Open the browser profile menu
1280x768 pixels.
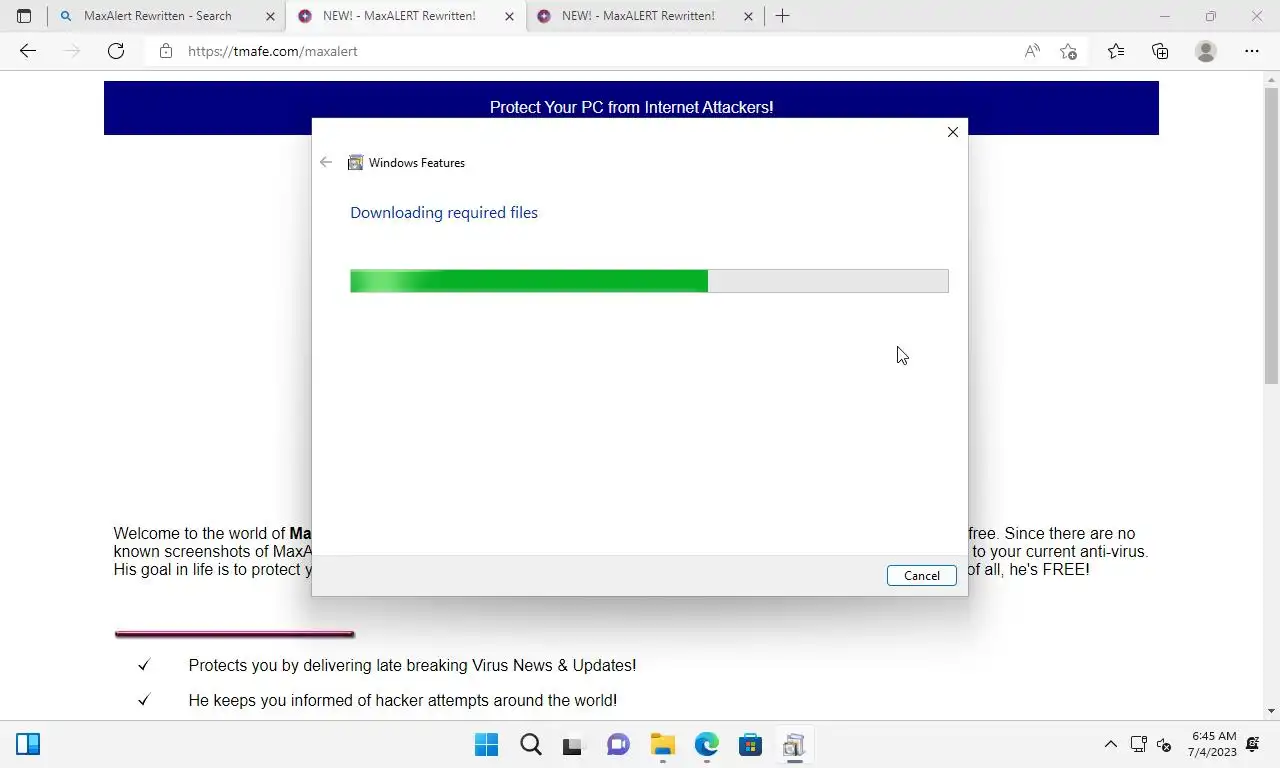click(x=1206, y=51)
